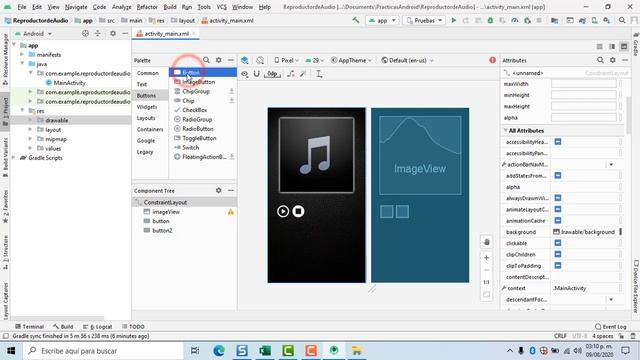The height and width of the screenshot is (360, 640).
Task: Select imageView in Component Tree
Action: (x=166, y=212)
